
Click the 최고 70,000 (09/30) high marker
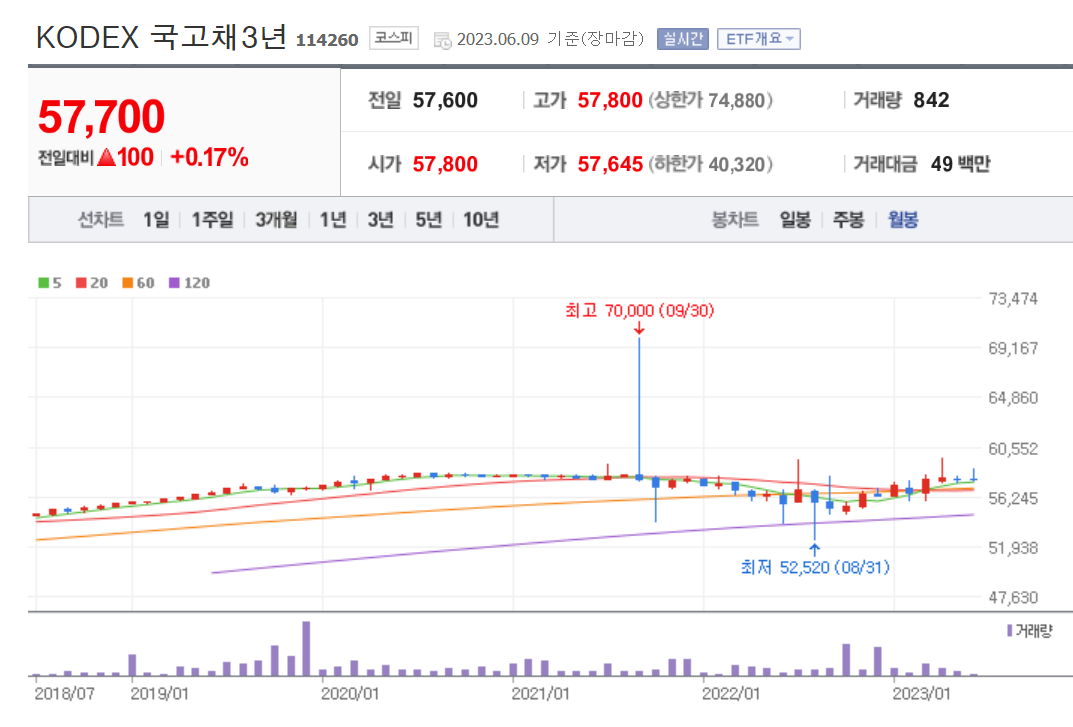coord(639,311)
